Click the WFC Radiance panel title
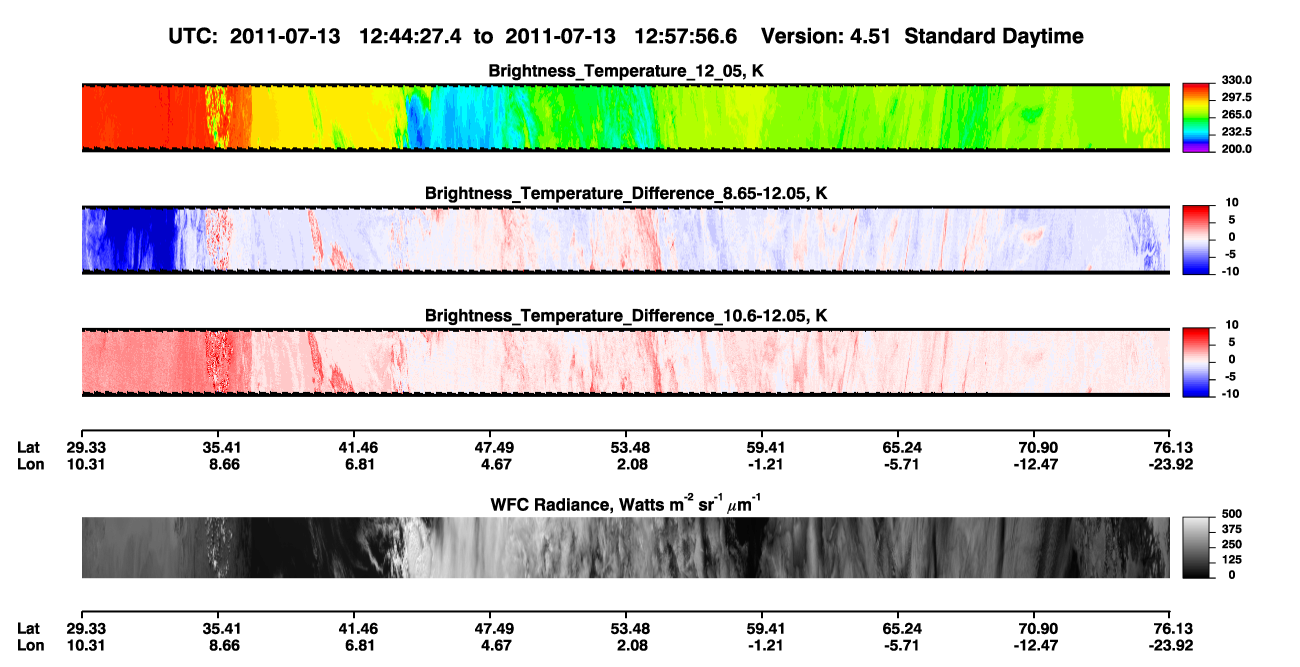Viewport: 1300px width, 667px height. (626, 503)
